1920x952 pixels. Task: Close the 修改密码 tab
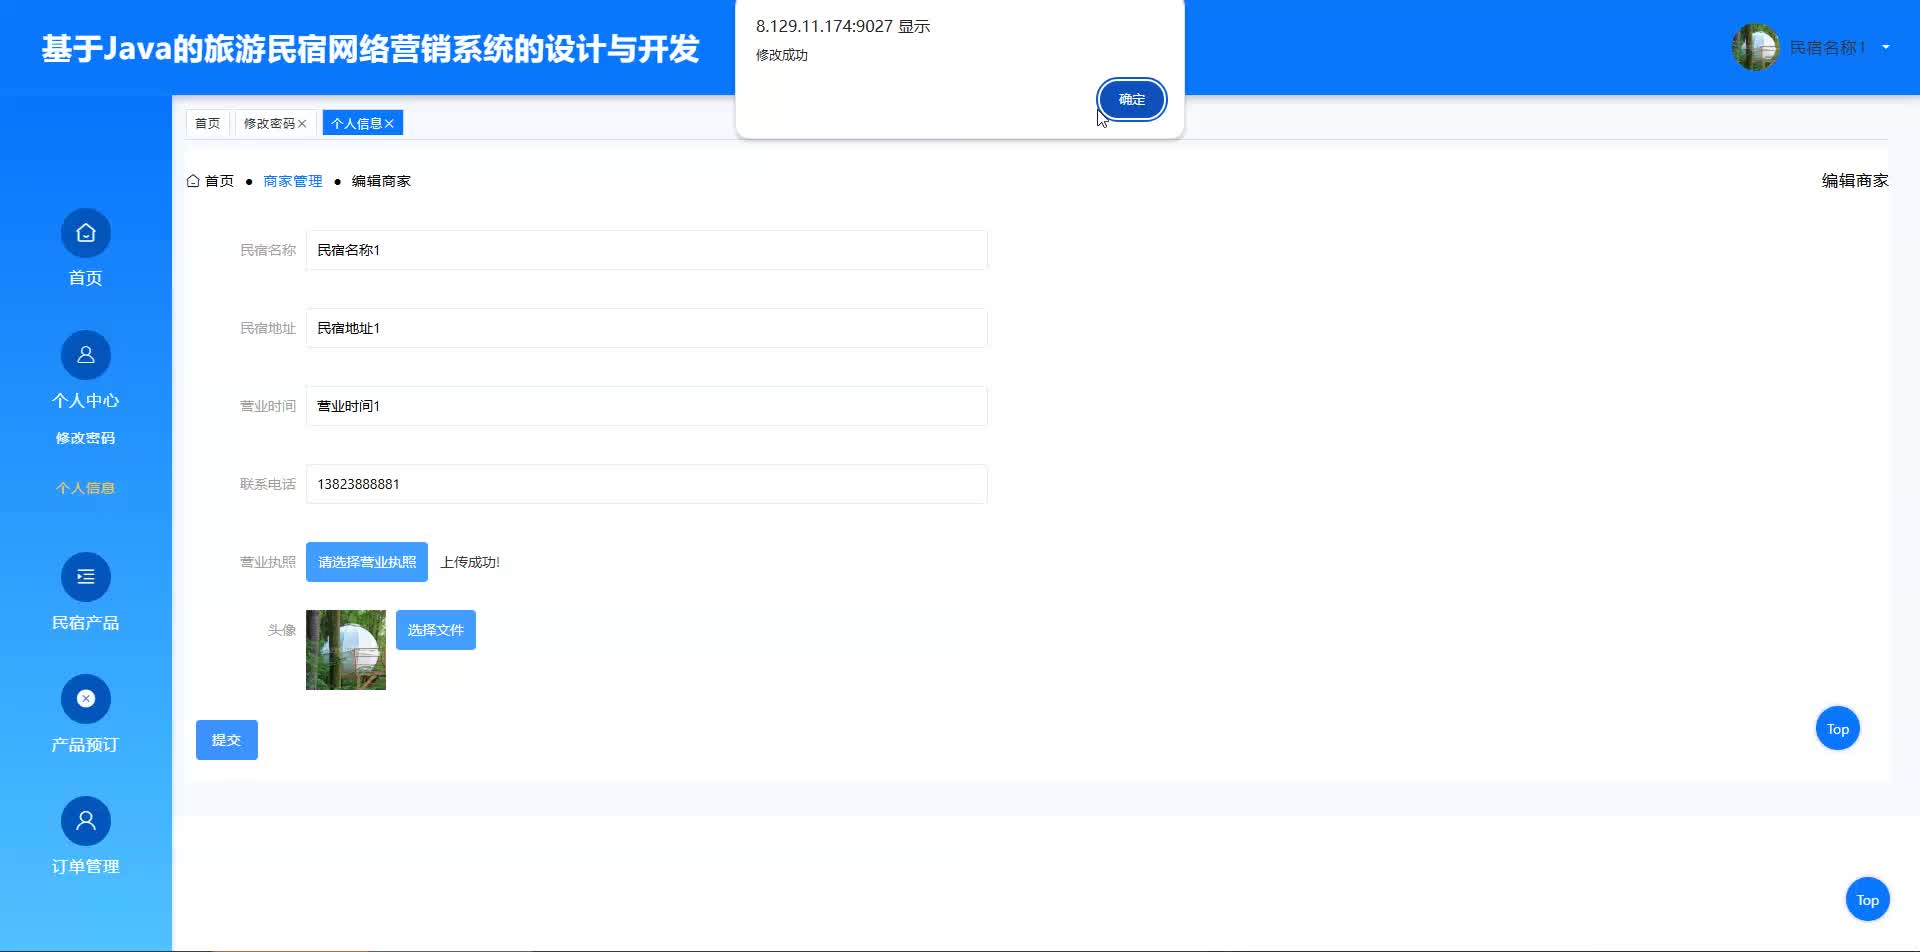point(304,123)
